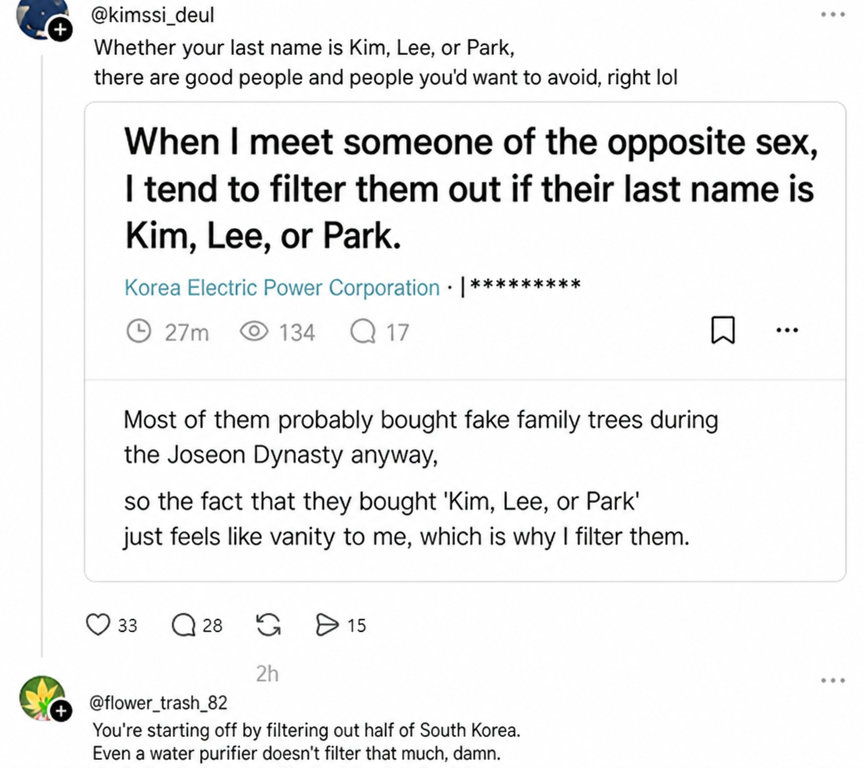Bookmark the embedded Kim, Lee, Park post
The image size is (864, 768).
pyautogui.click(x=723, y=330)
